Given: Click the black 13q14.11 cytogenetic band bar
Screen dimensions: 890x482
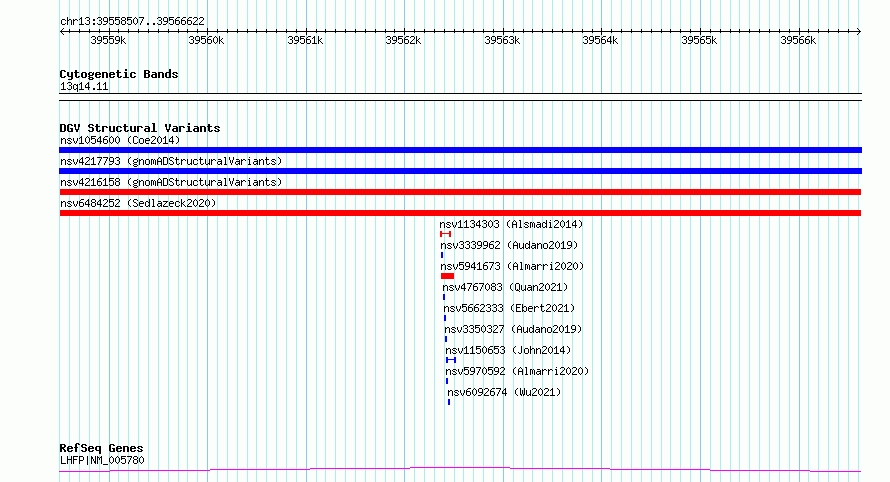Looking at the screenshot, I should point(460,97).
